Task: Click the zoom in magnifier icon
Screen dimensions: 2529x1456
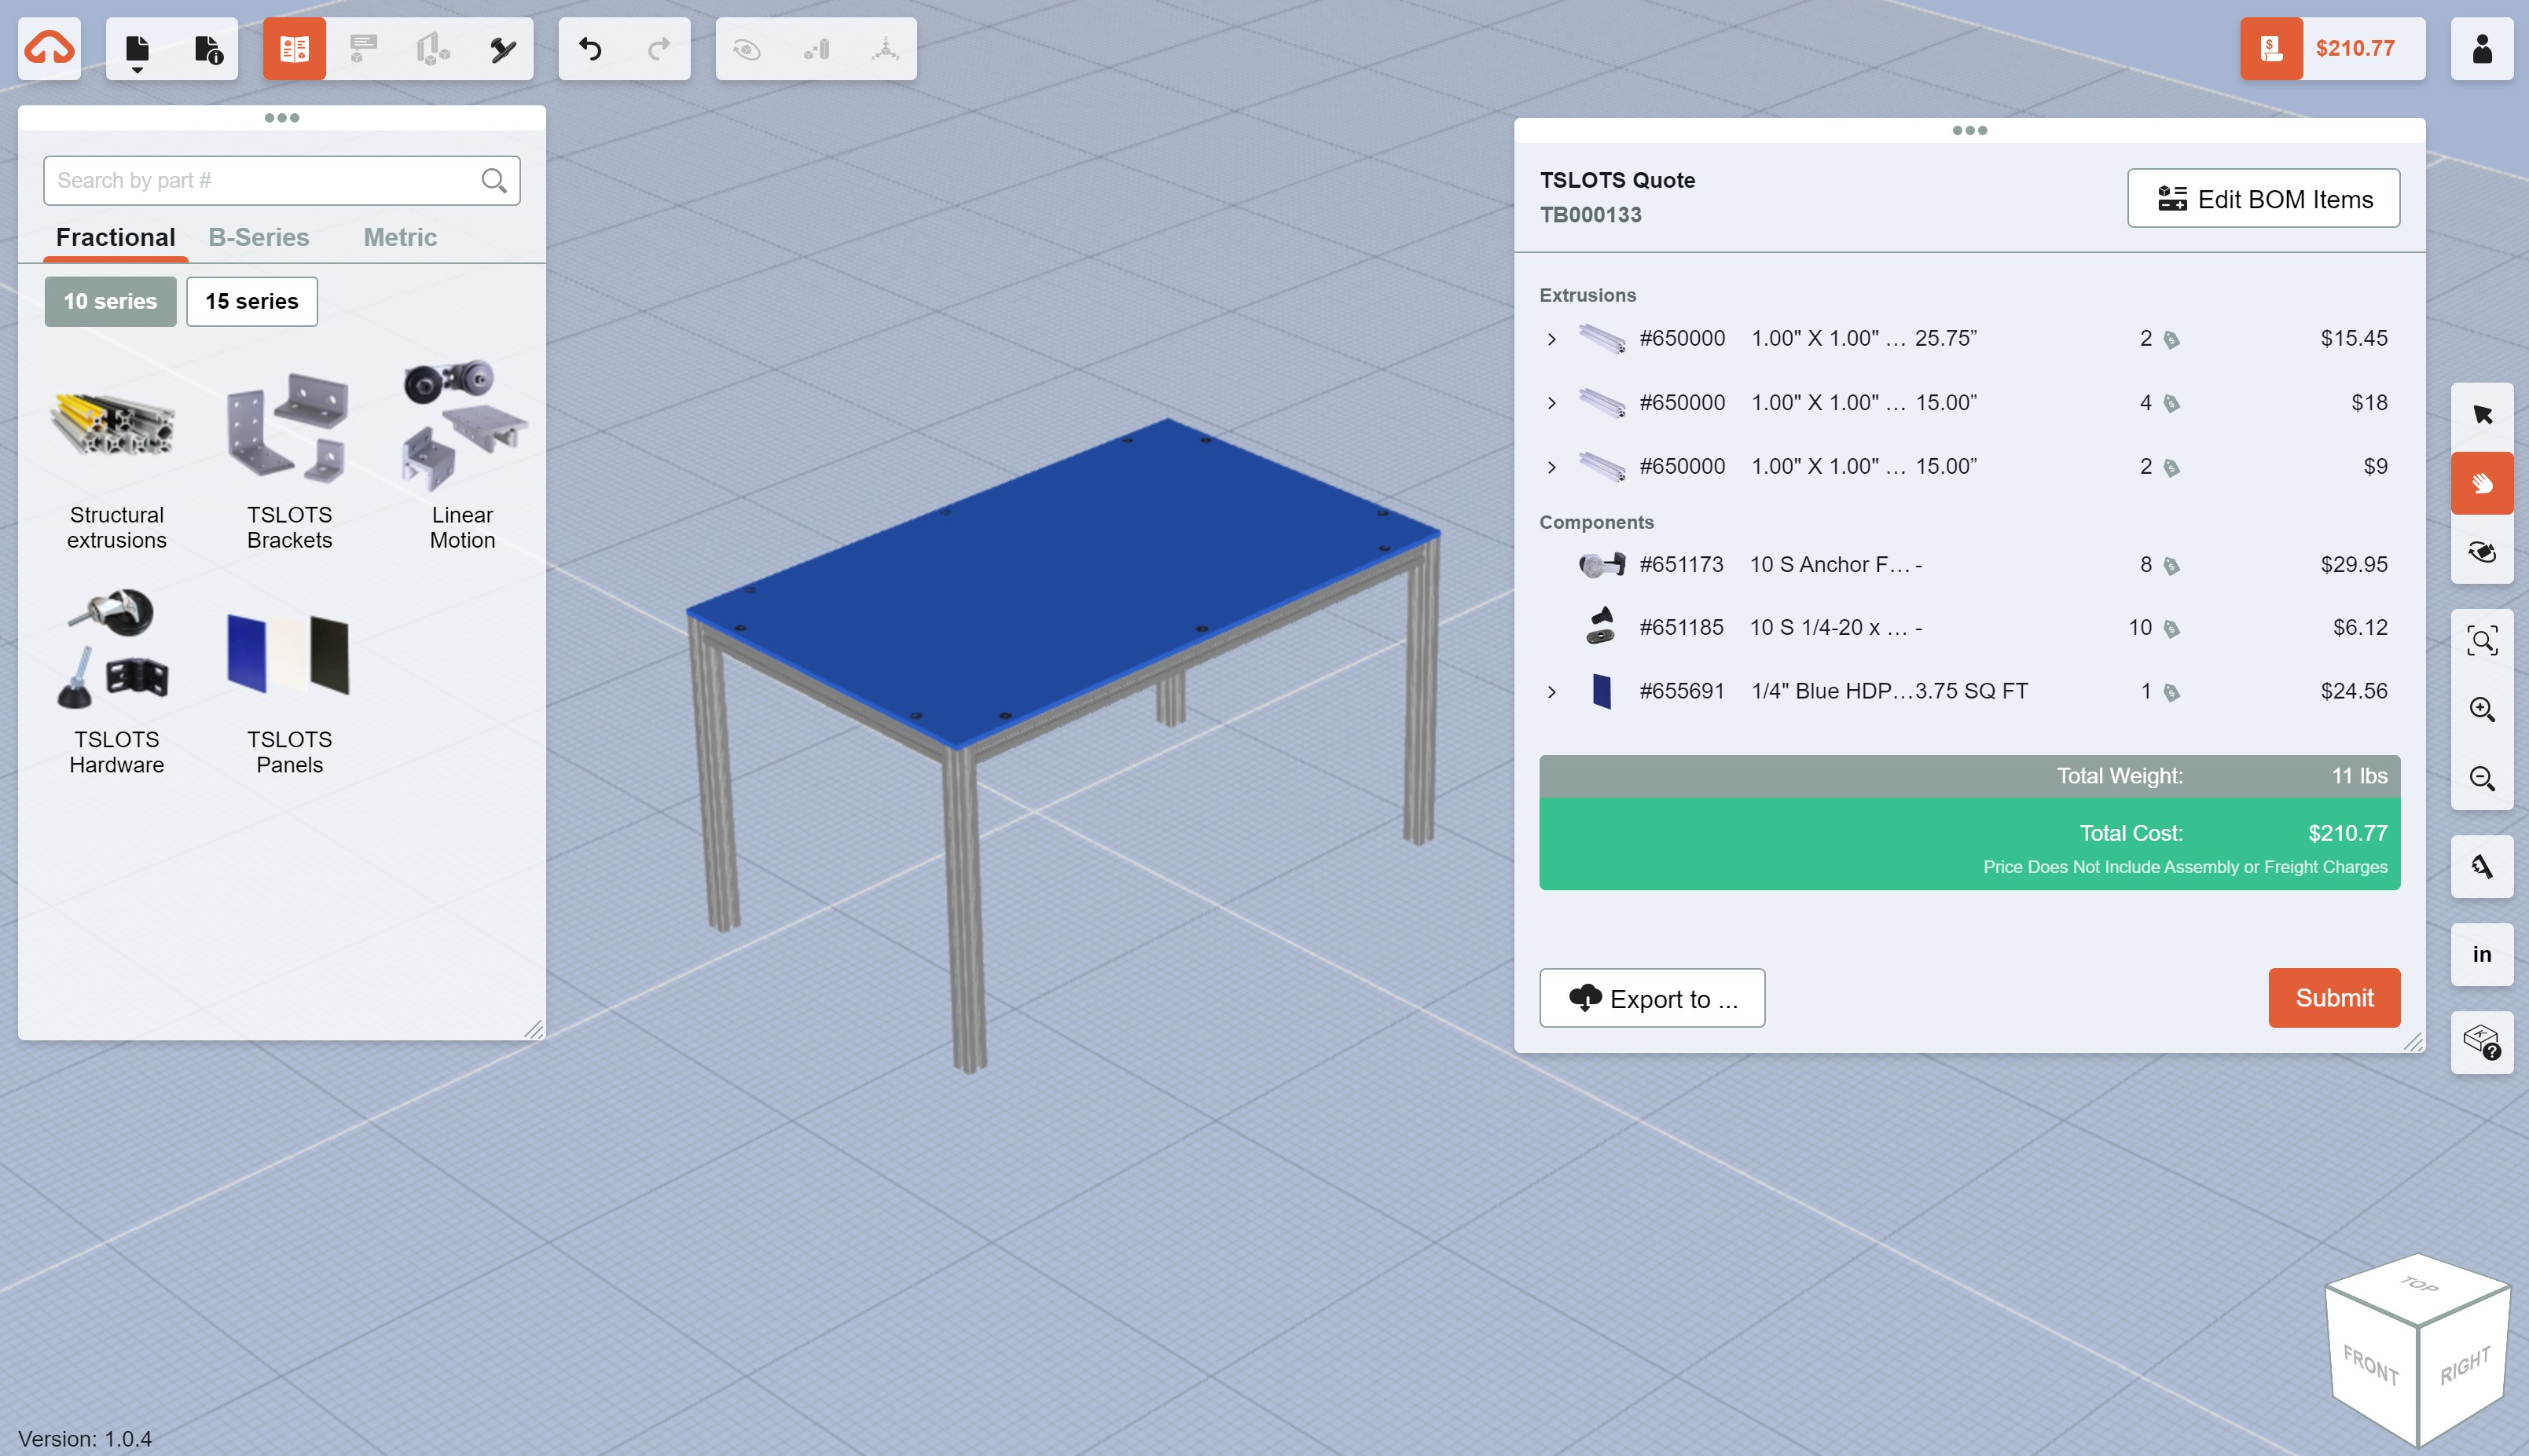Action: point(2481,709)
